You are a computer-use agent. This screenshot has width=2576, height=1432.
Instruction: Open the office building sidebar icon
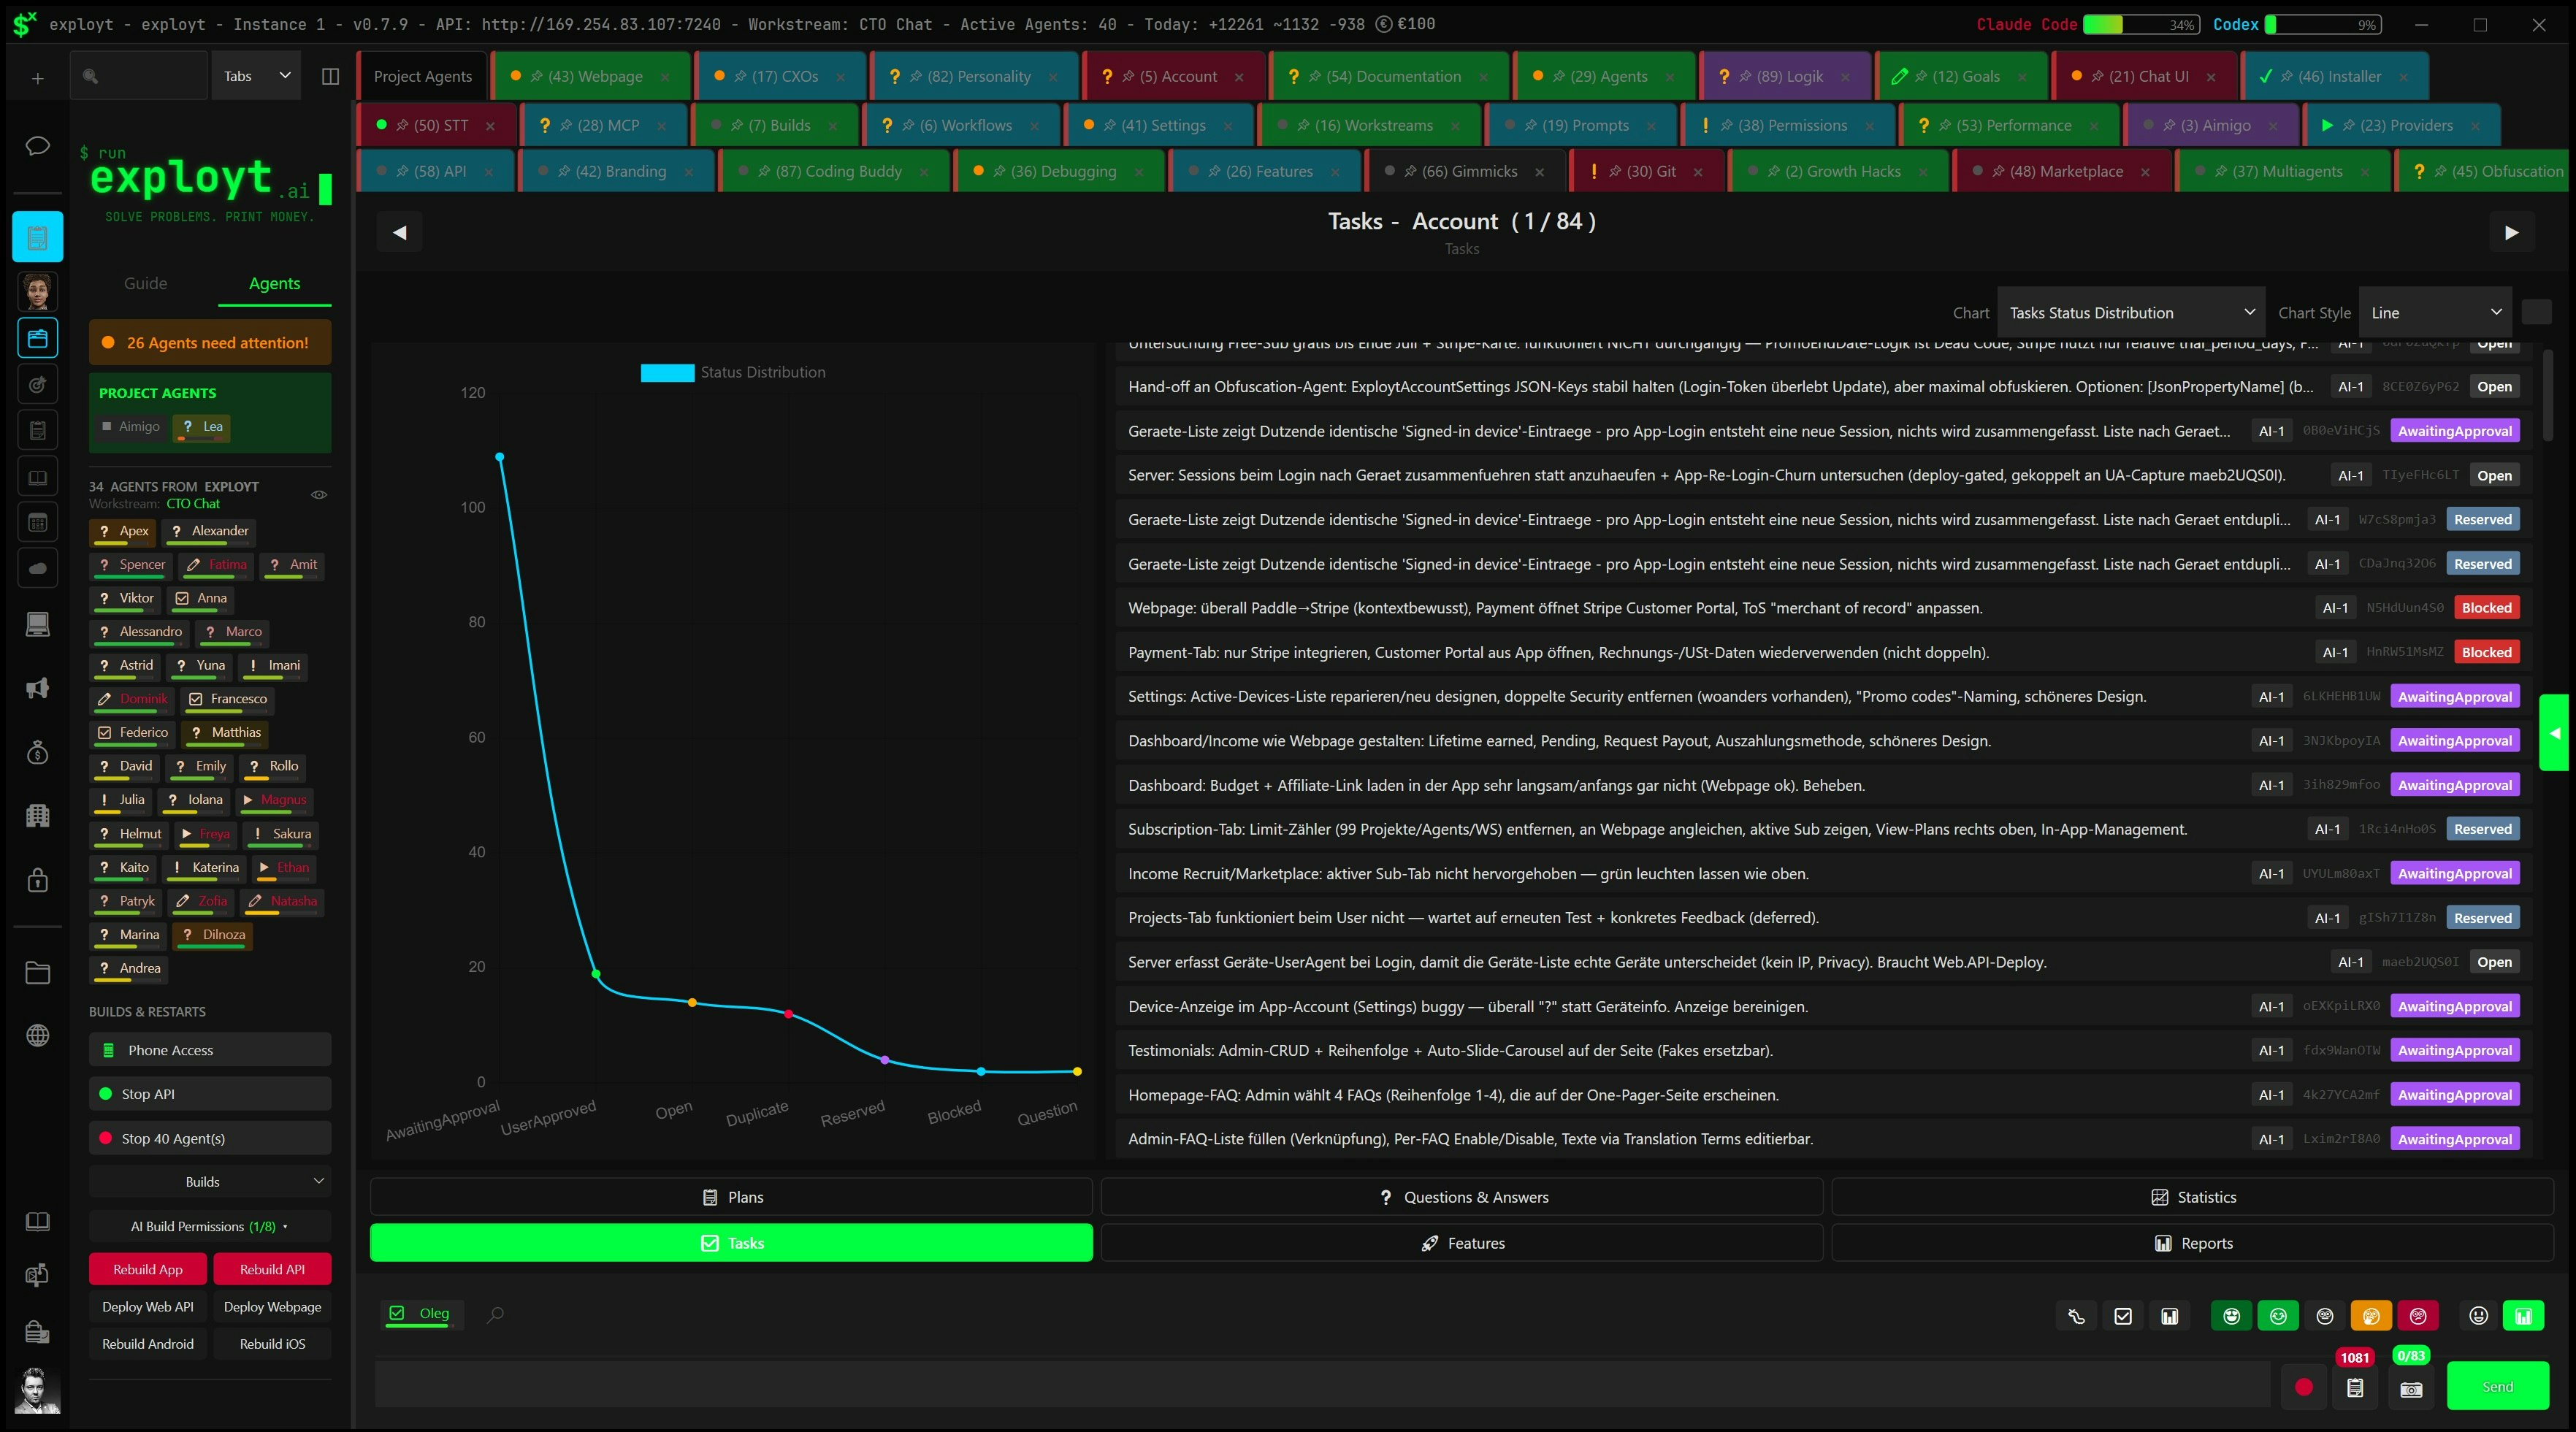[37, 815]
